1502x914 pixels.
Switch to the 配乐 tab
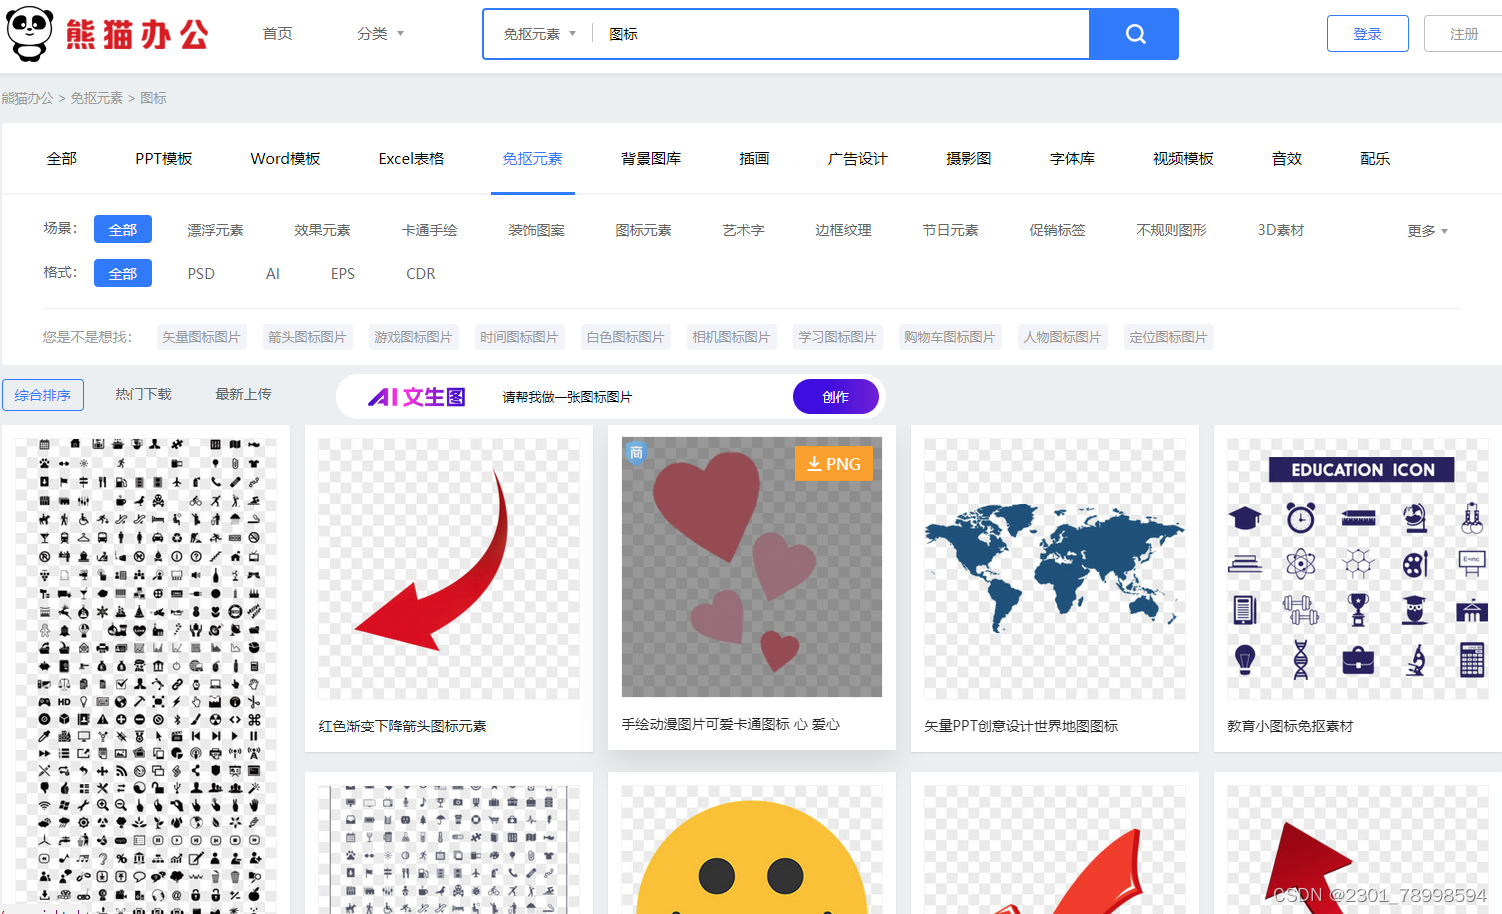coord(1375,159)
